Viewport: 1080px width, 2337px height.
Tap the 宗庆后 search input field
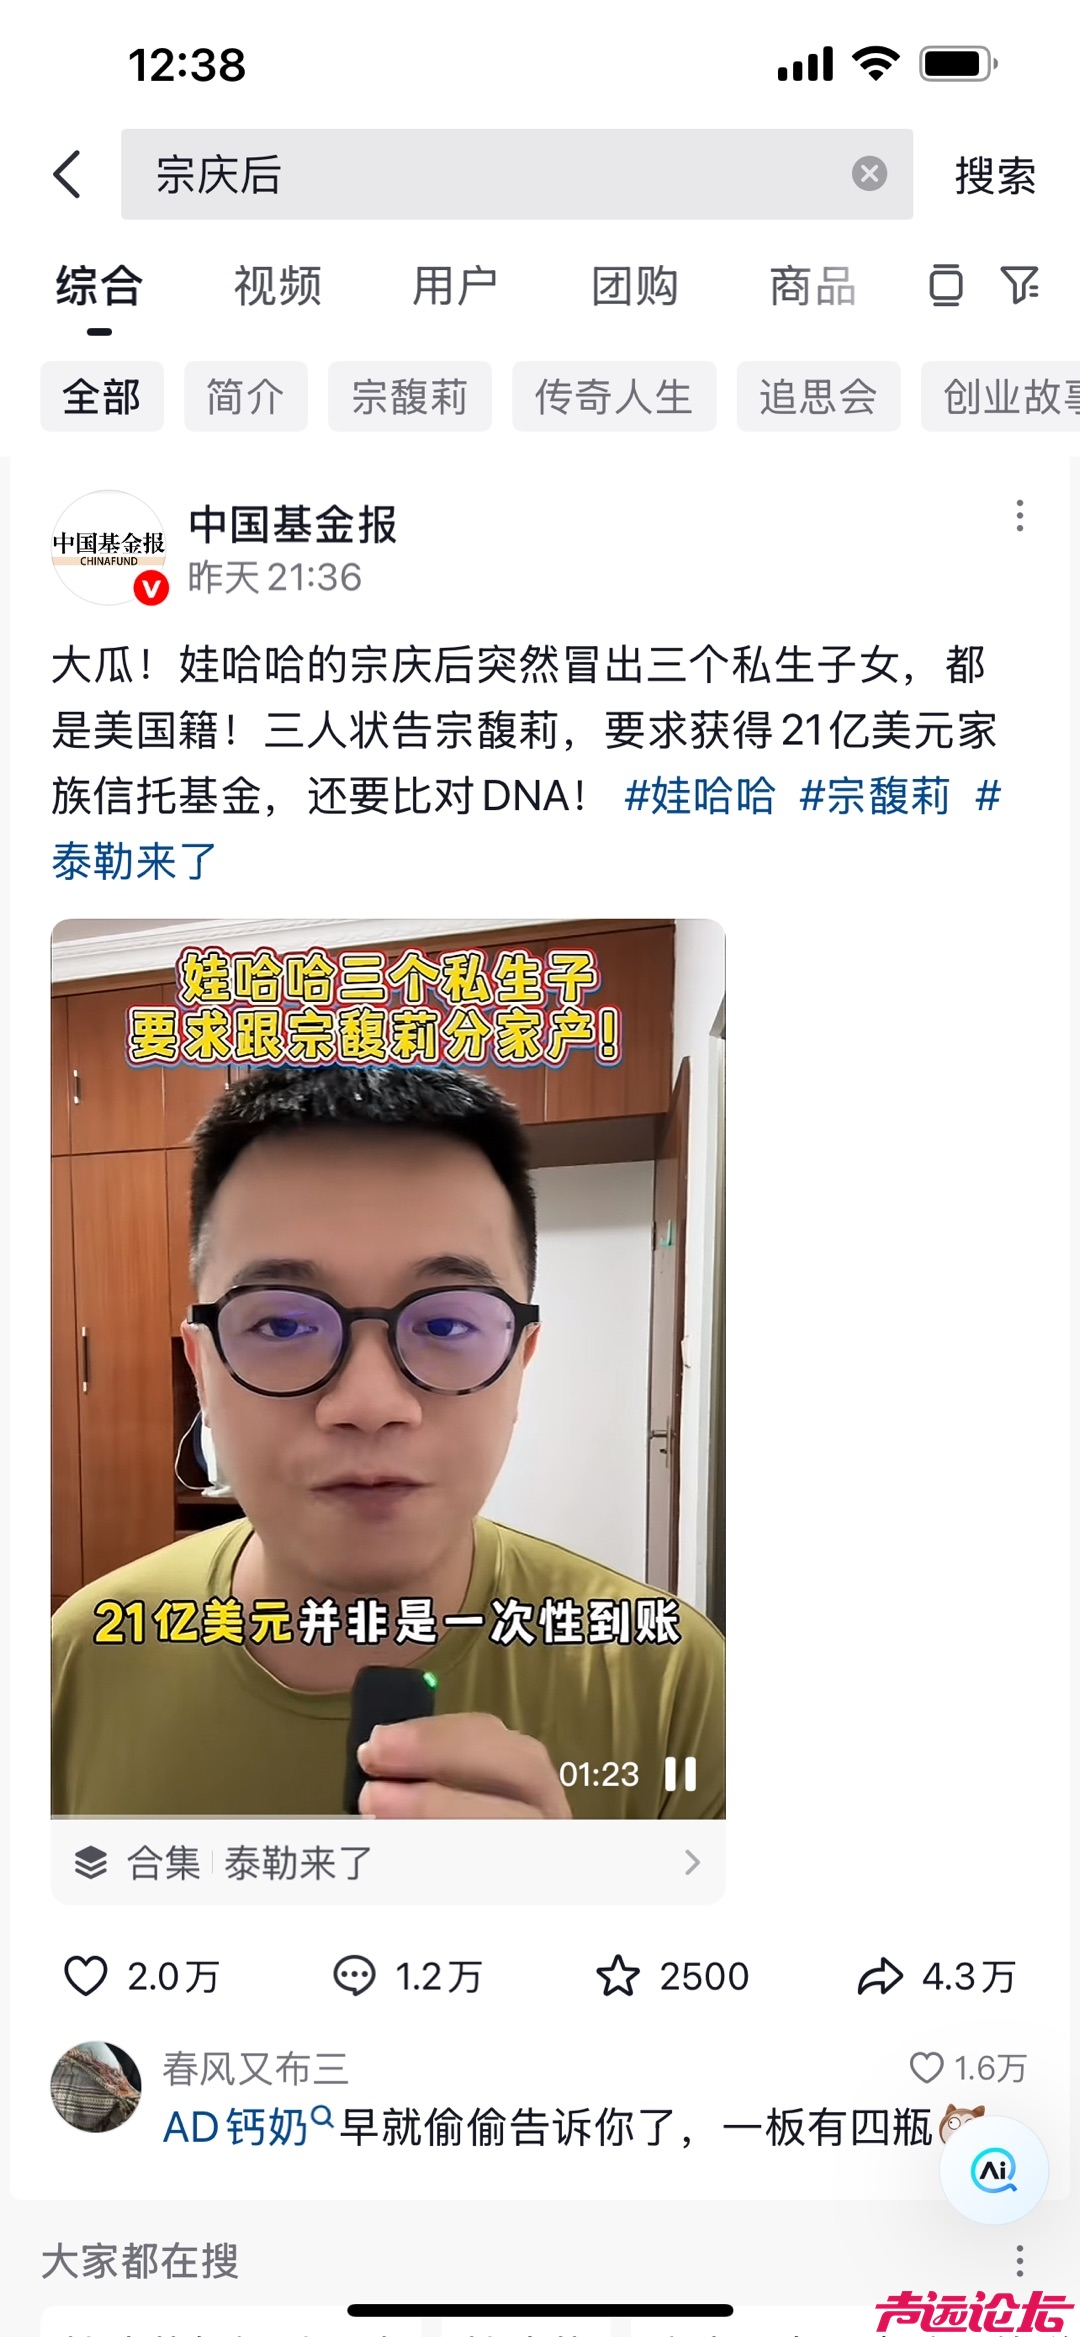517,174
